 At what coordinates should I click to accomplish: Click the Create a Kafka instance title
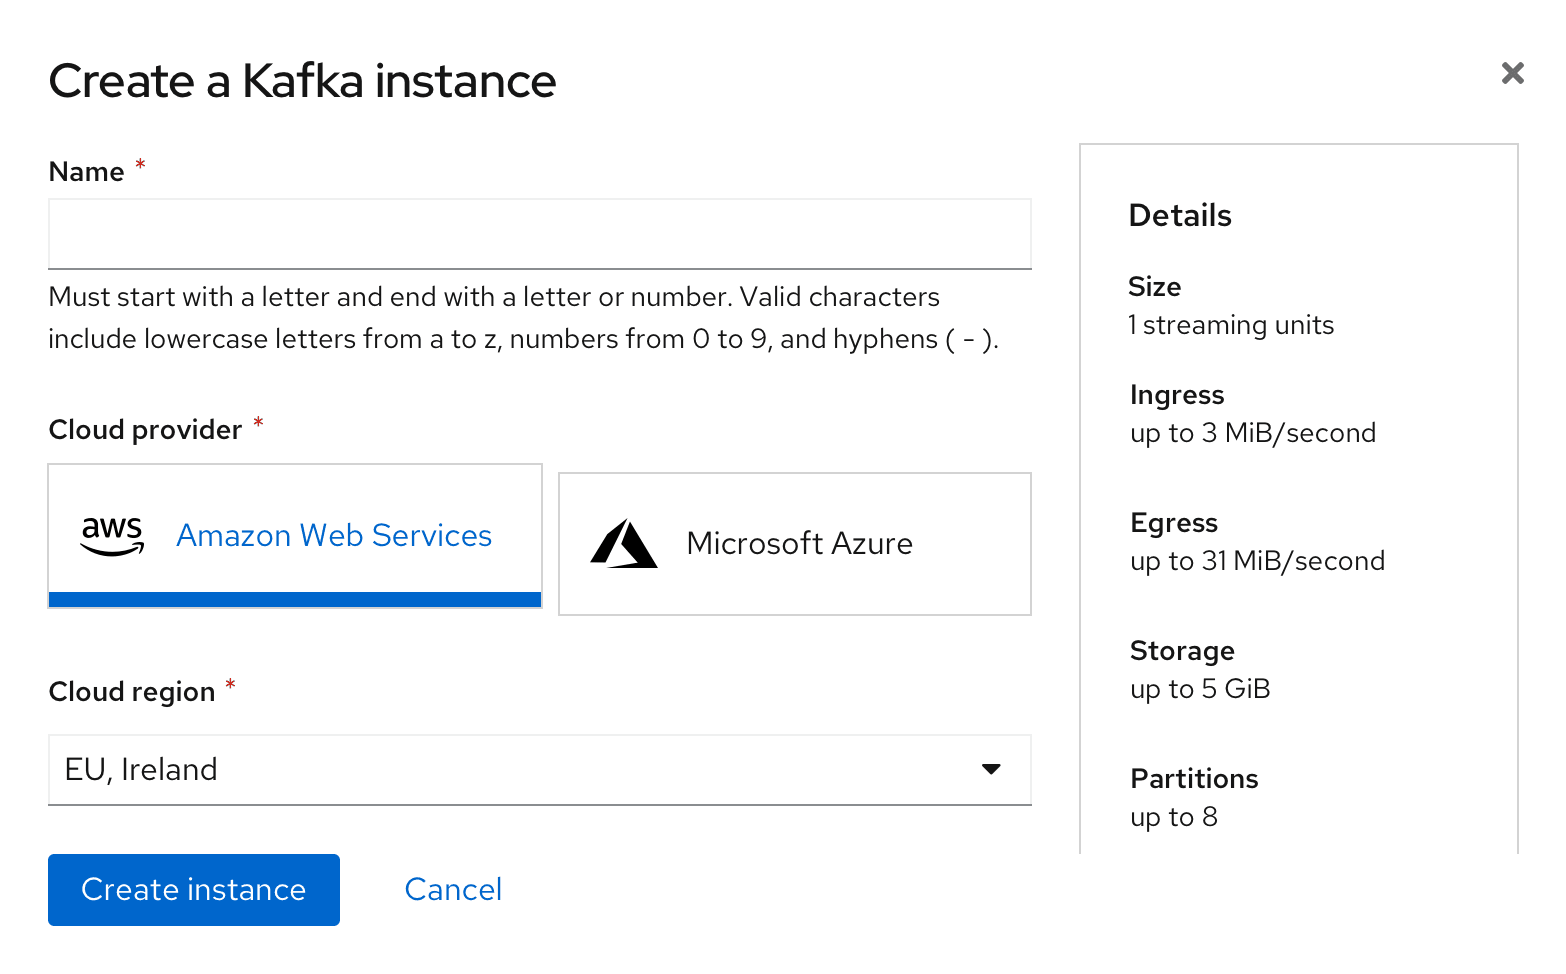pyautogui.click(x=302, y=81)
